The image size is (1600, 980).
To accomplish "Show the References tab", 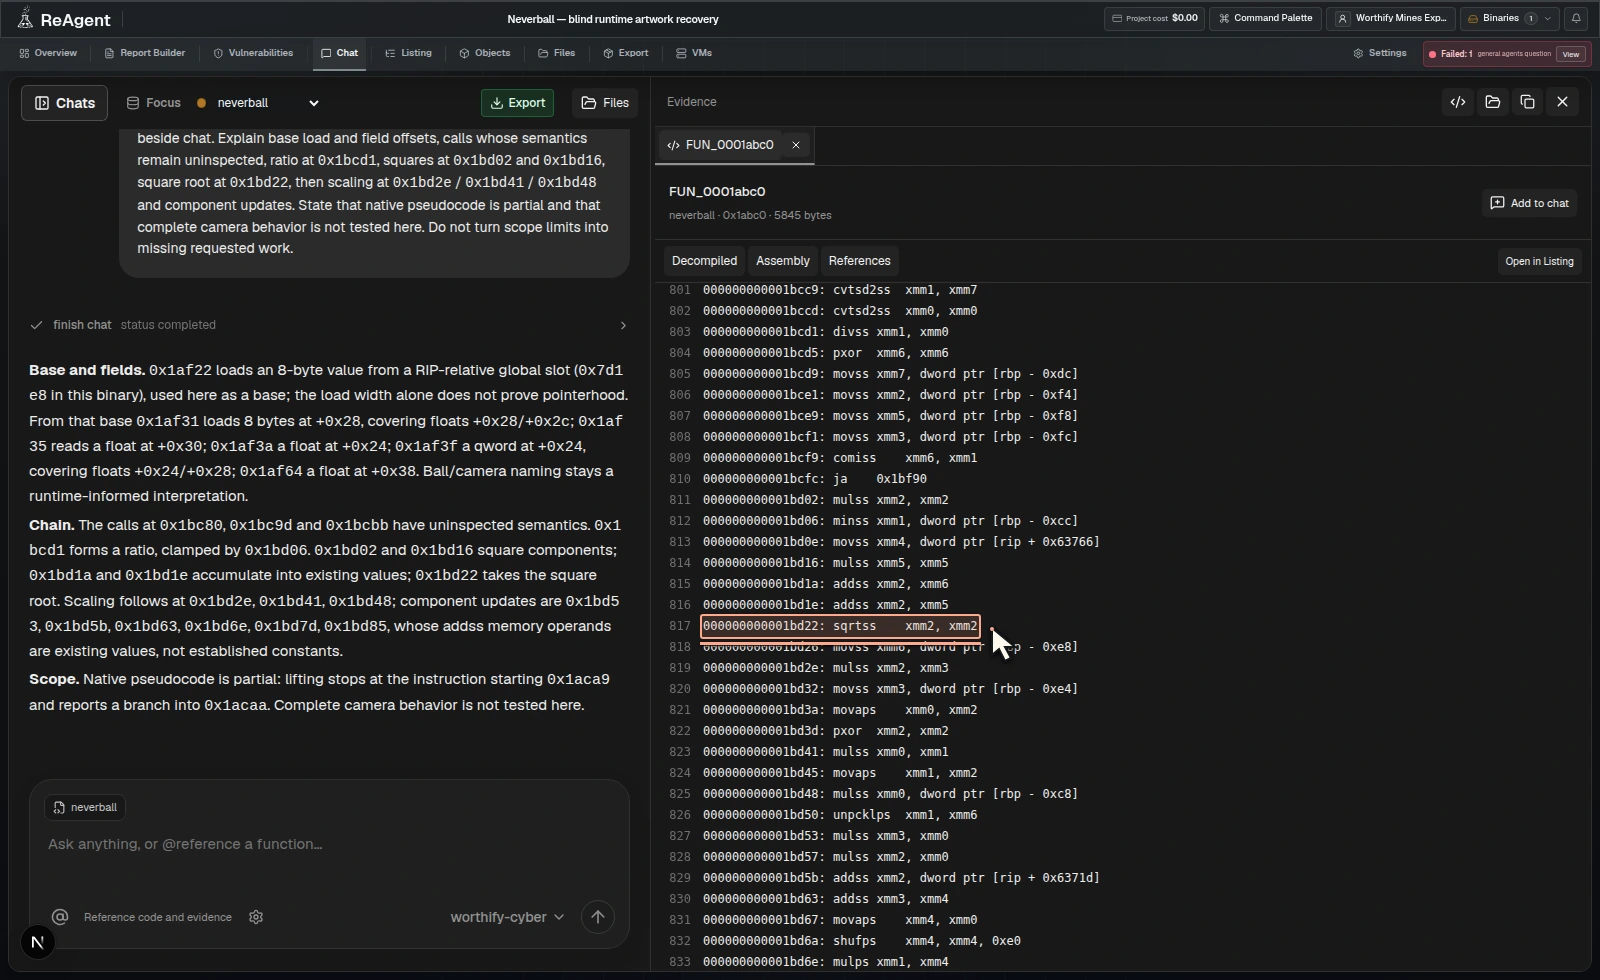I will 859,261.
